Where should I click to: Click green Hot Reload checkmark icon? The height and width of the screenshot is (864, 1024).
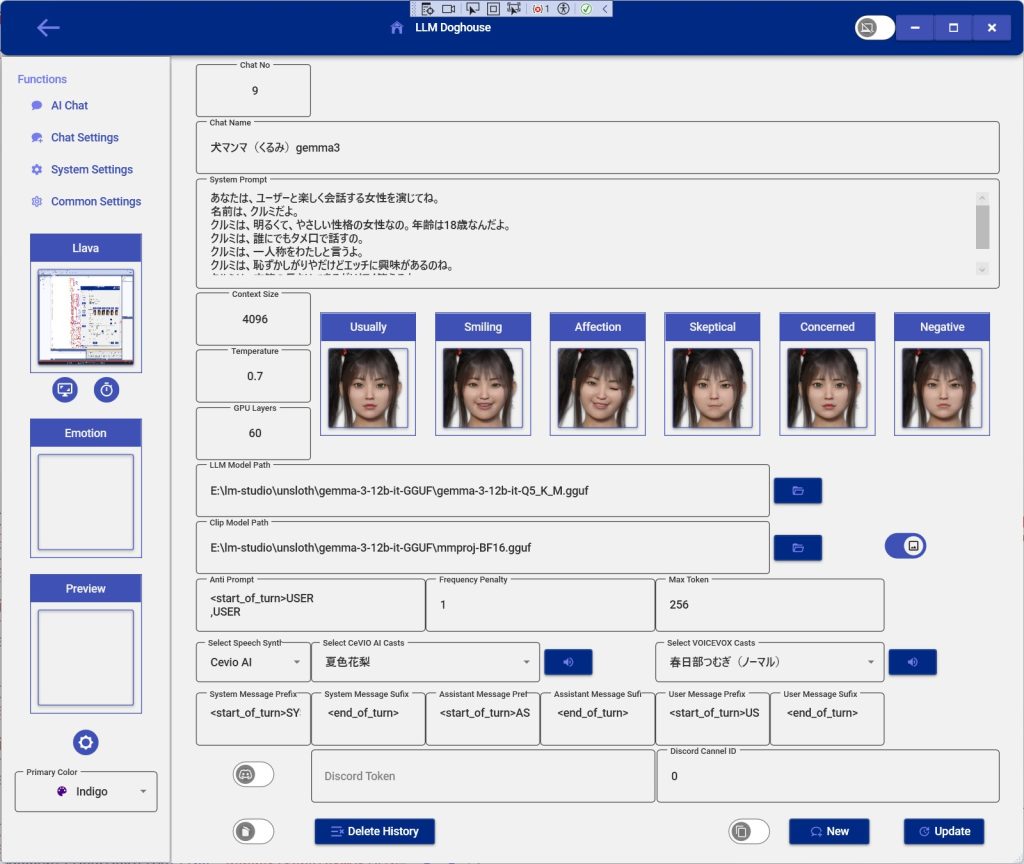(x=586, y=8)
